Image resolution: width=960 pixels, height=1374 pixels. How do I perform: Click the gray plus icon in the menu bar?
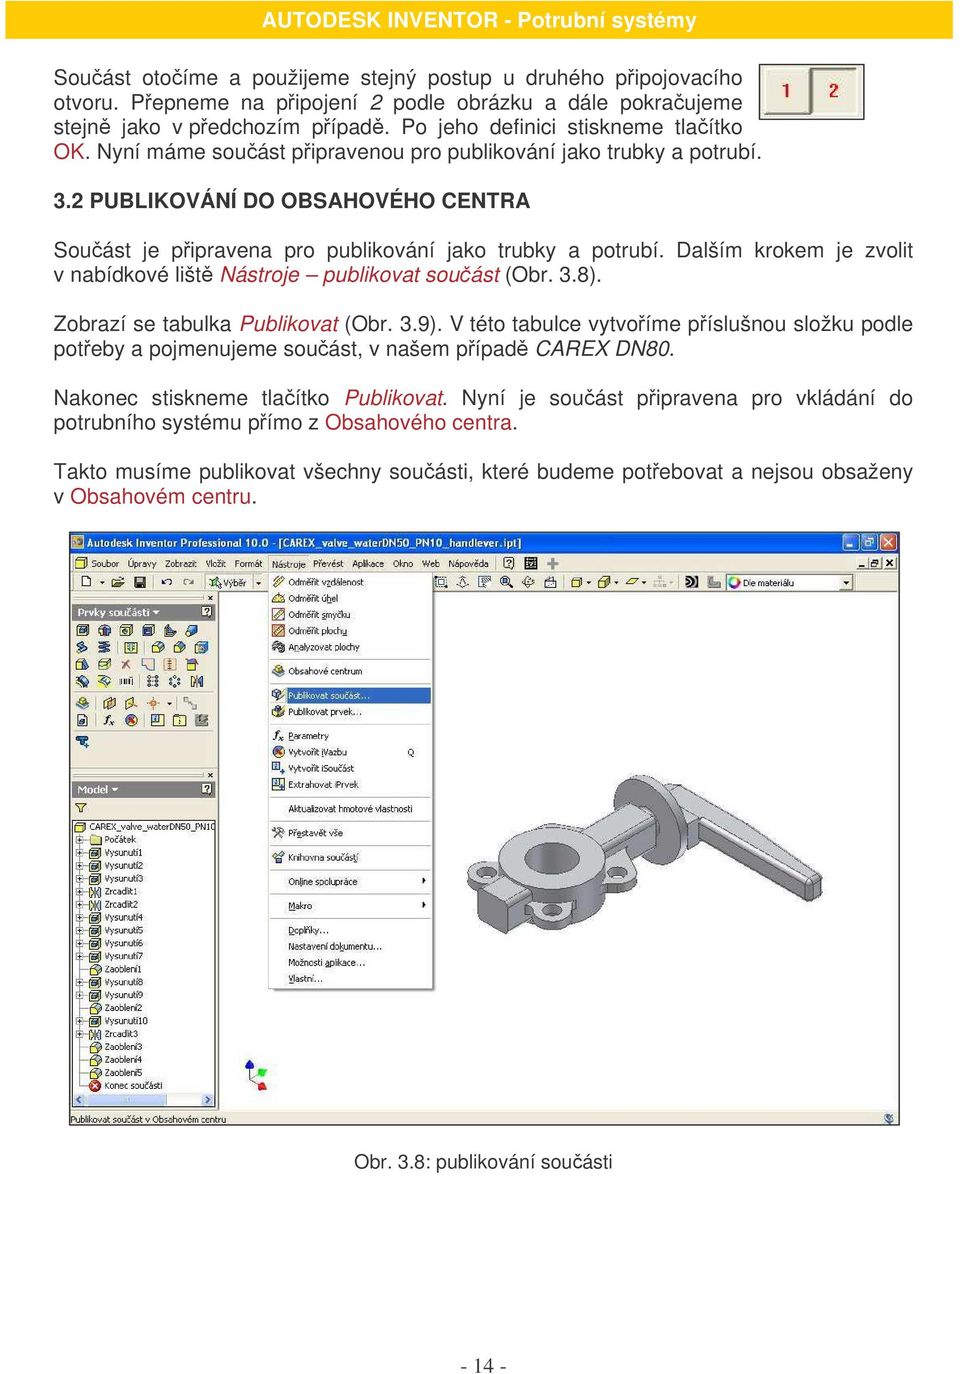coord(552,563)
